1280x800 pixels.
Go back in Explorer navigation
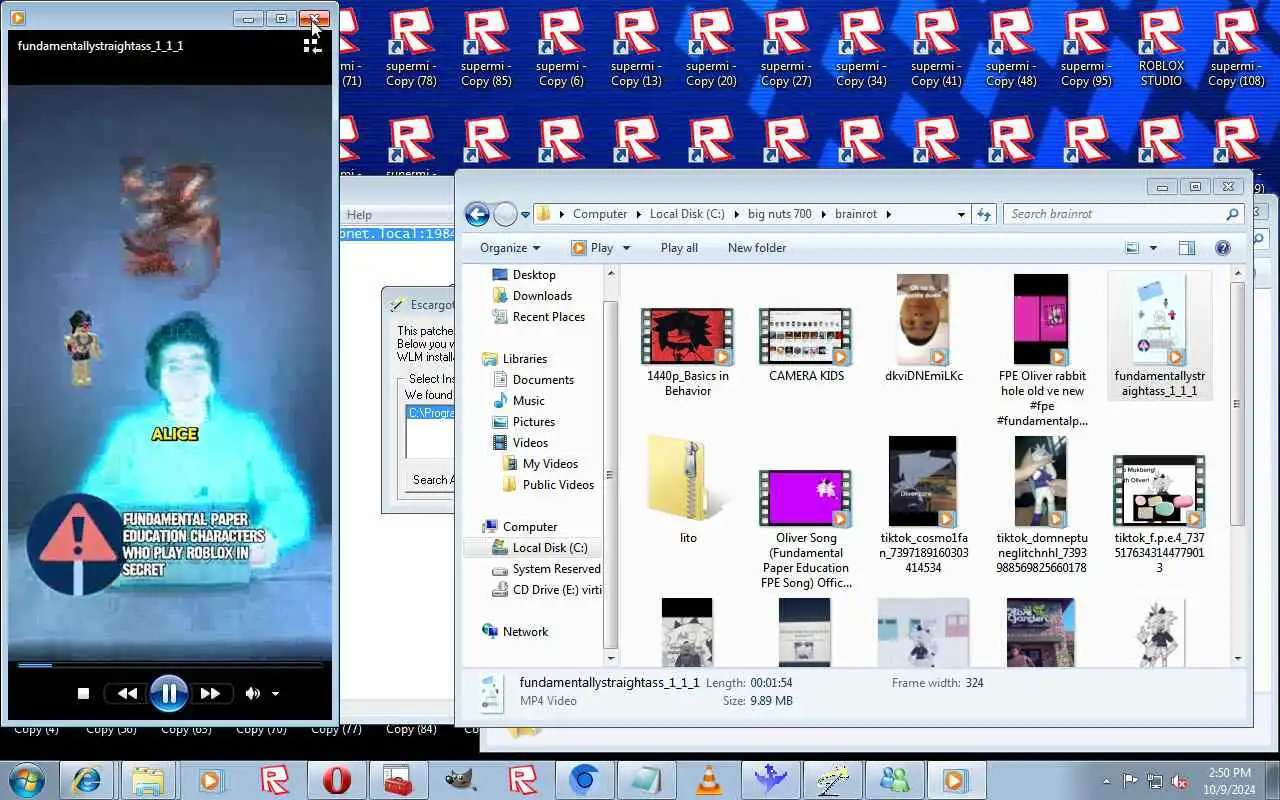(477, 214)
